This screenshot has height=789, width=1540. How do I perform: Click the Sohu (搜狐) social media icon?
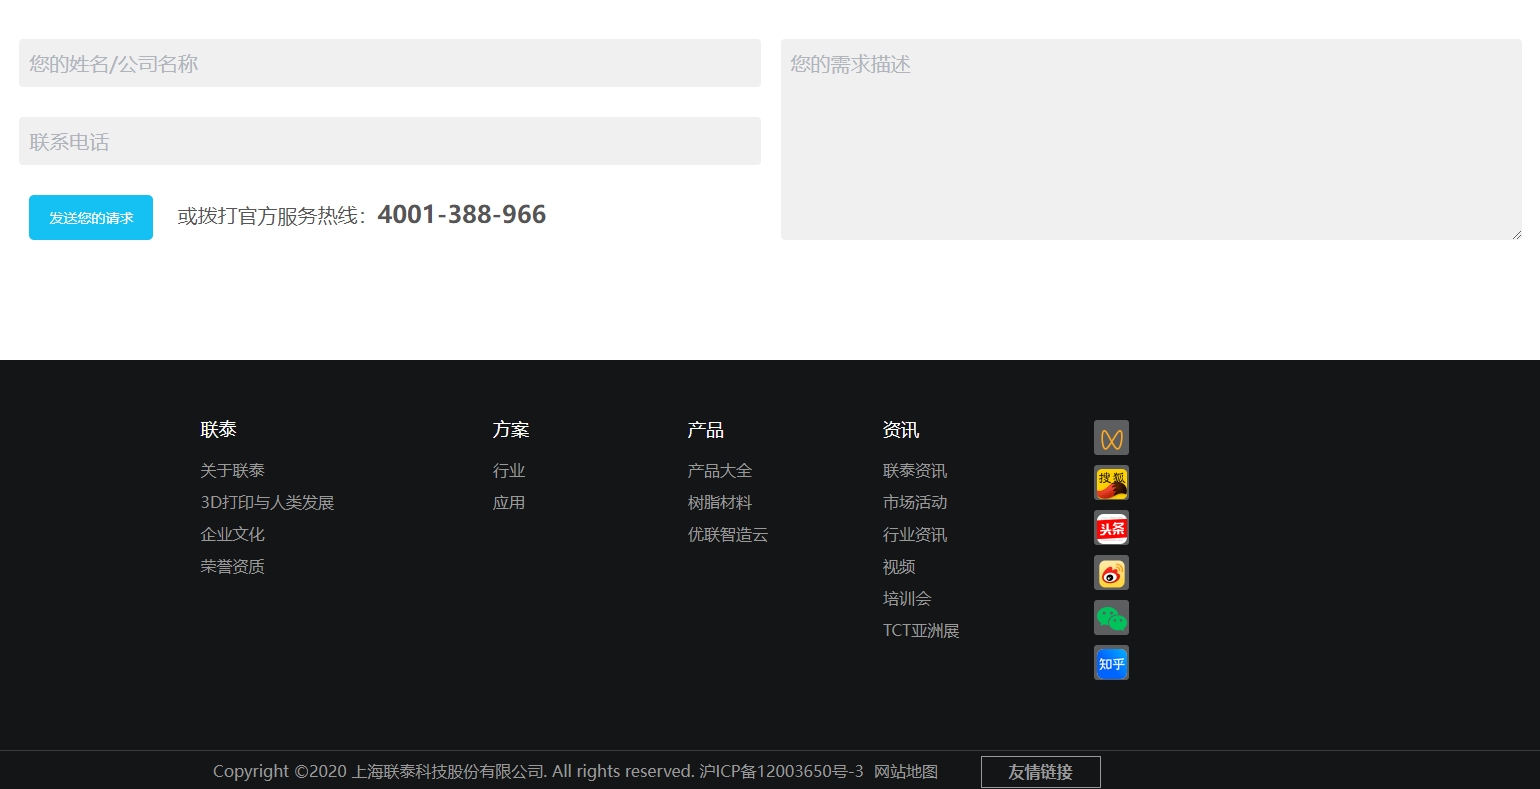tap(1111, 482)
